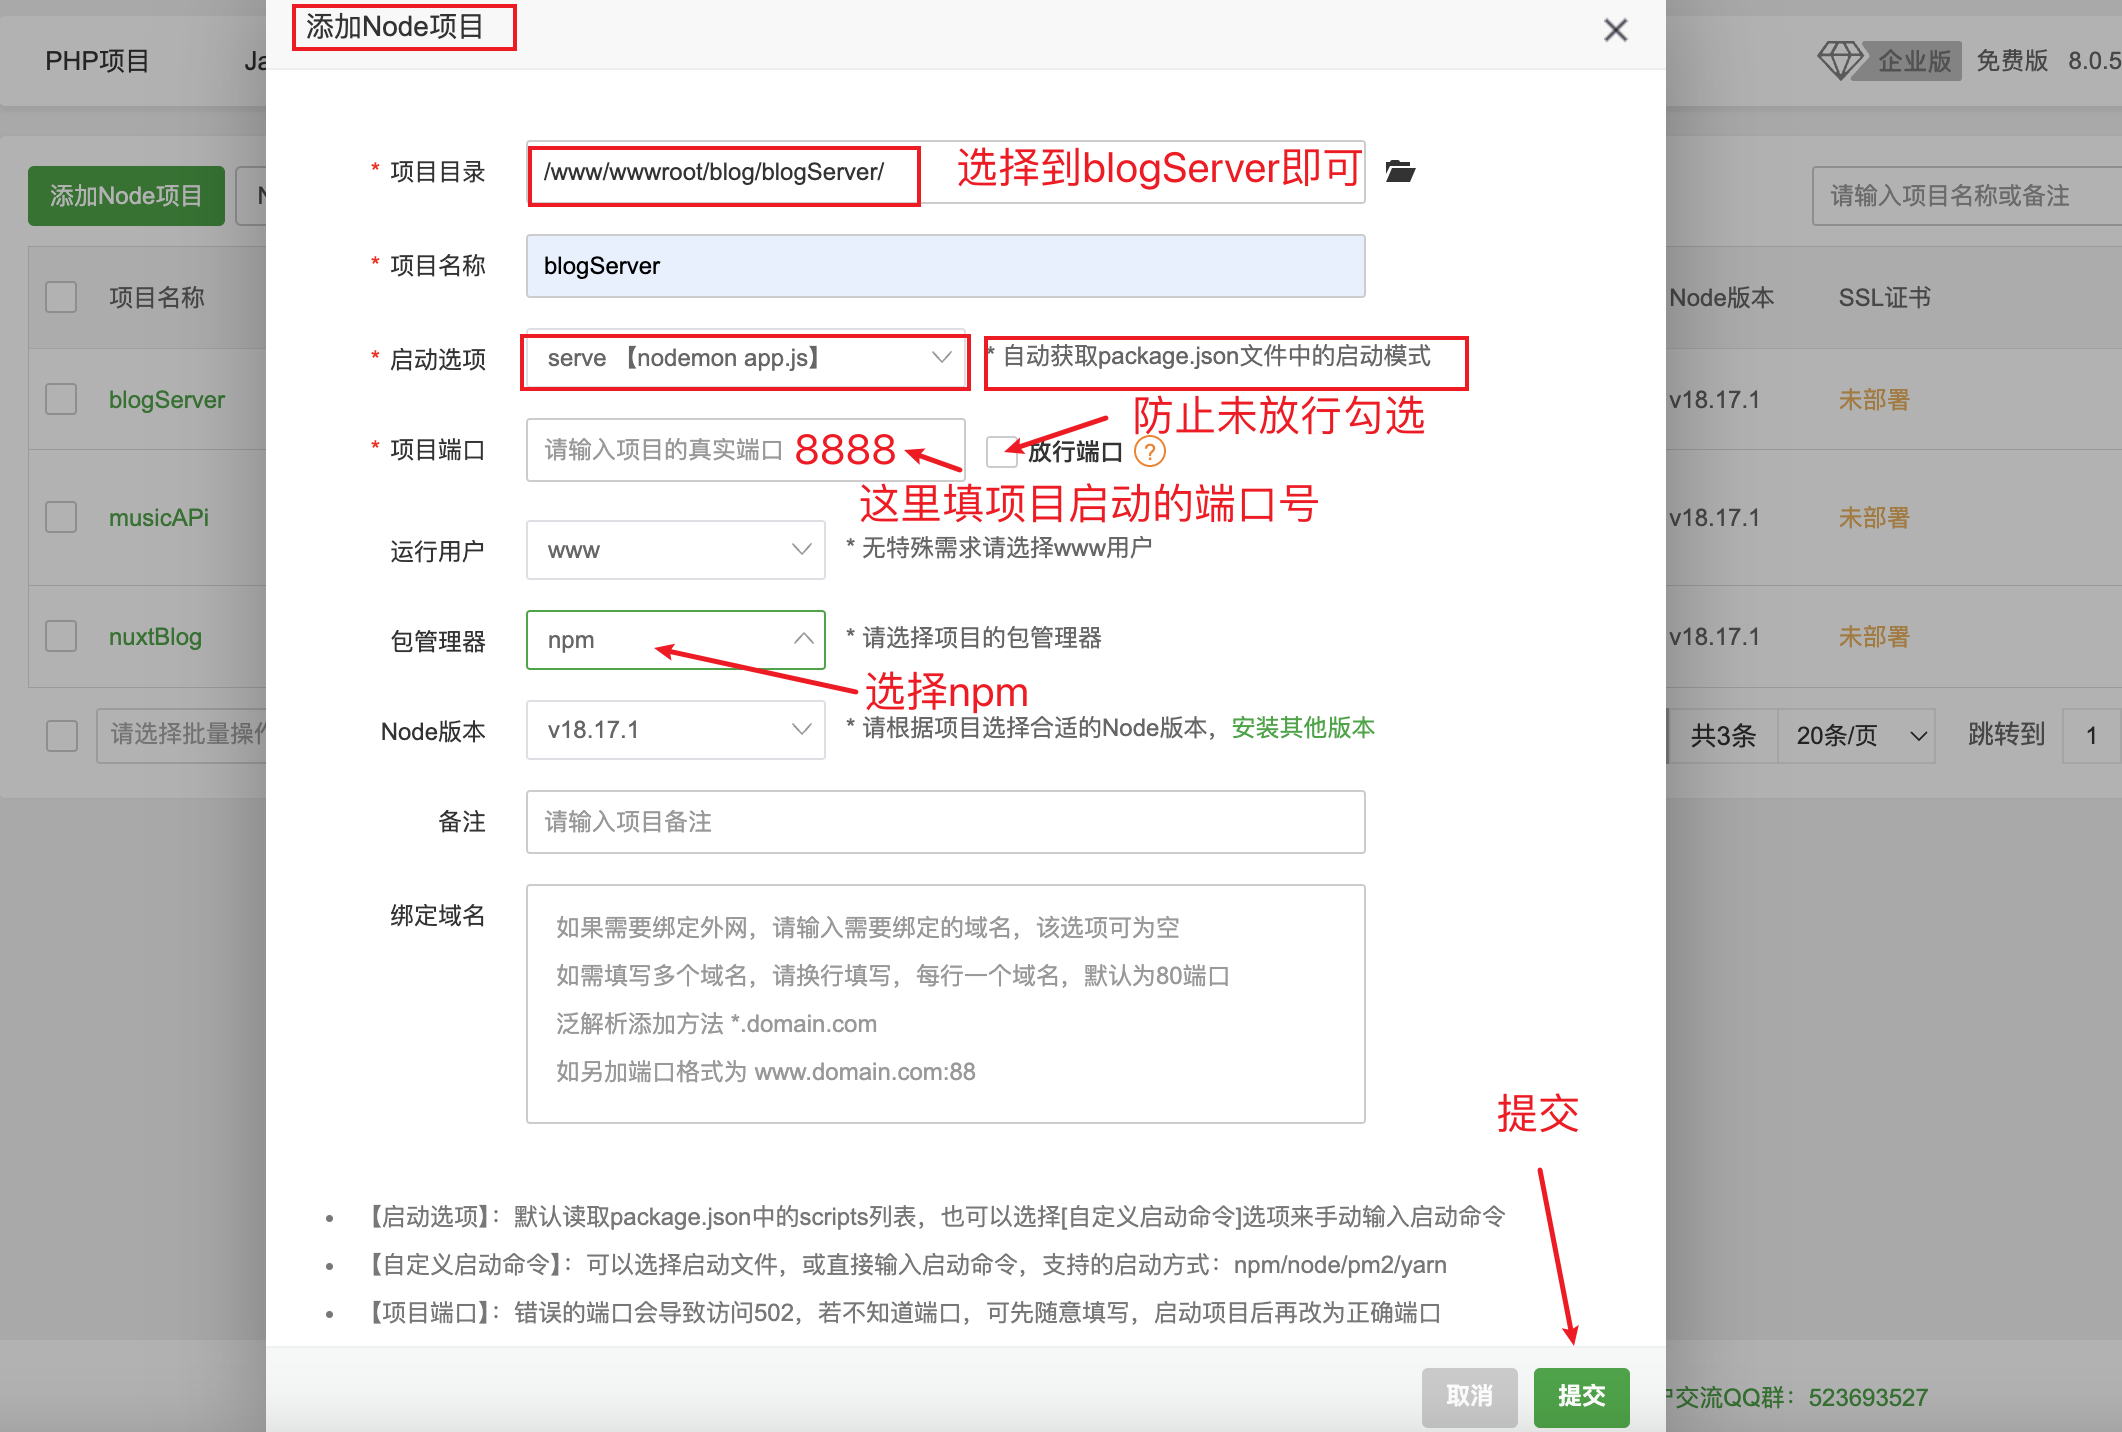Click 未部署 in the nuxtBlog row
Screen dimensions: 2122x1432
(x=1874, y=637)
